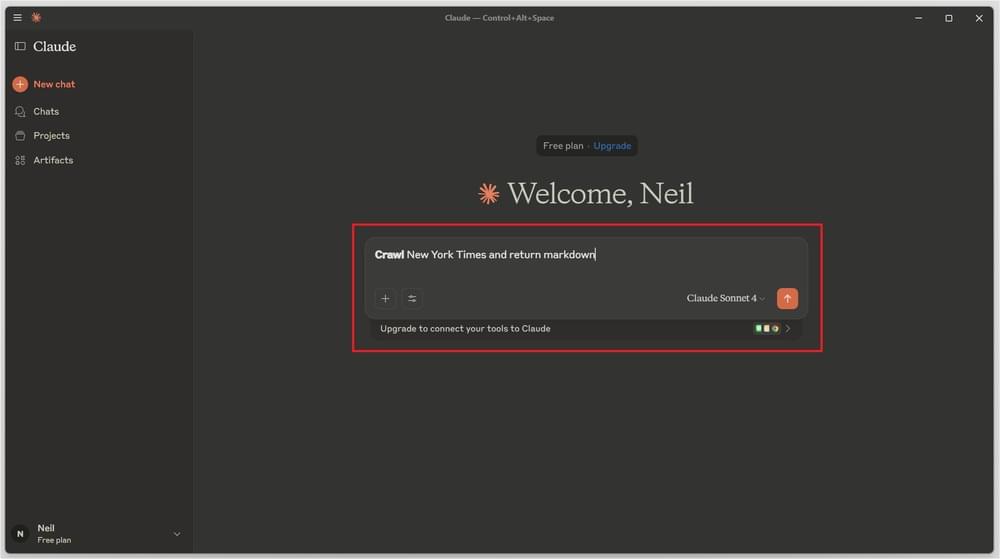Send the message with the orange arrow

(787, 298)
